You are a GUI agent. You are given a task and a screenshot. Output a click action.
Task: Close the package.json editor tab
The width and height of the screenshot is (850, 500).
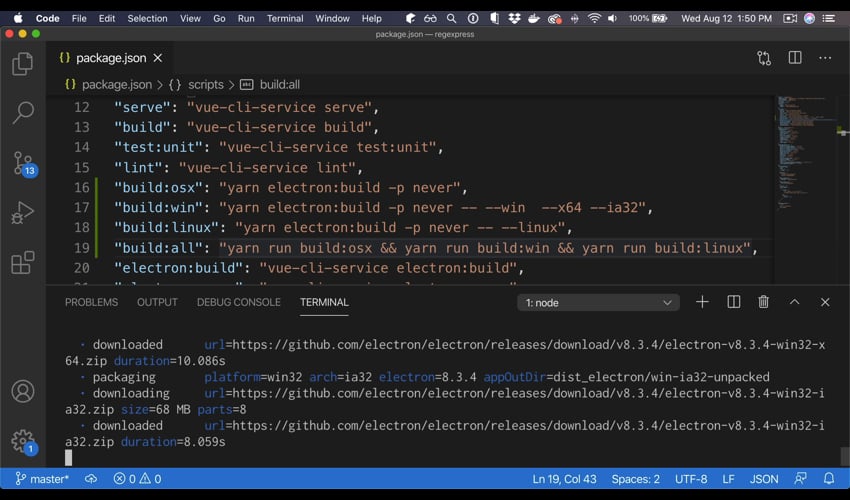coord(158,58)
